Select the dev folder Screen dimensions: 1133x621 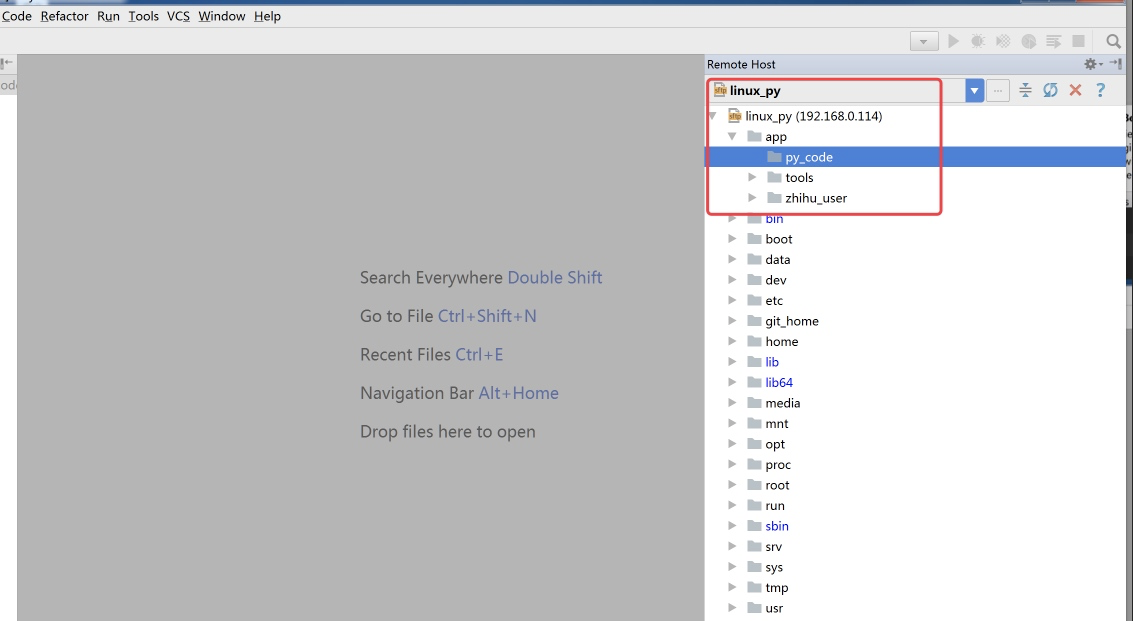(x=775, y=280)
